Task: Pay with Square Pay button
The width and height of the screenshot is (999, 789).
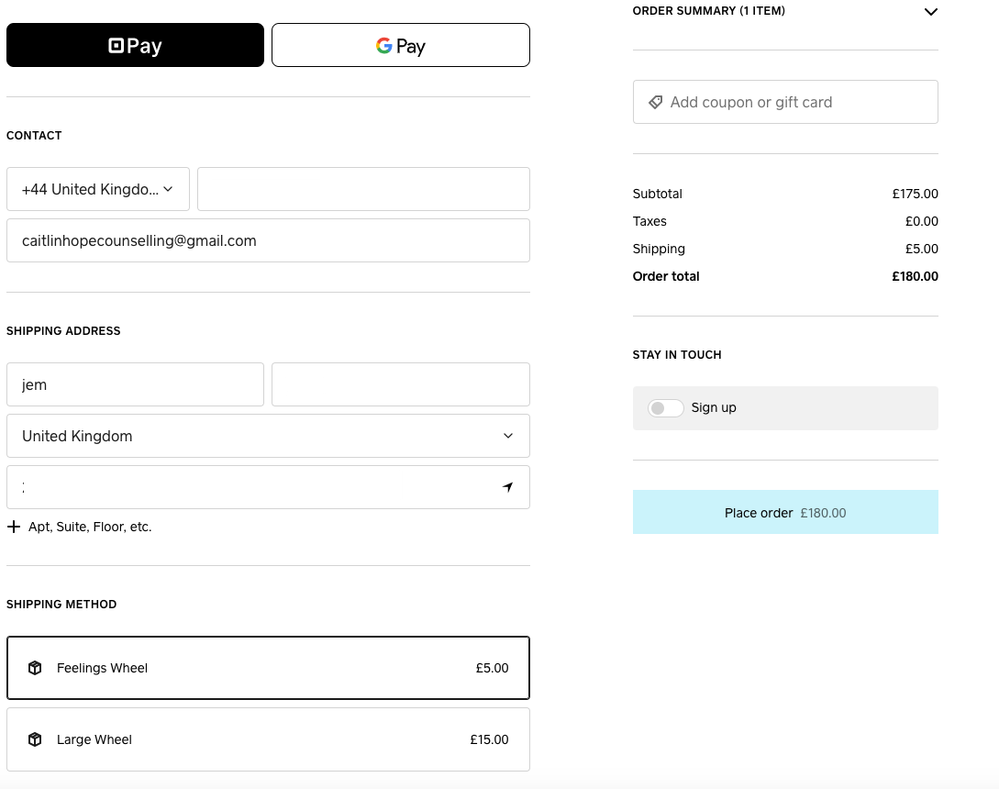Action: click(x=135, y=45)
